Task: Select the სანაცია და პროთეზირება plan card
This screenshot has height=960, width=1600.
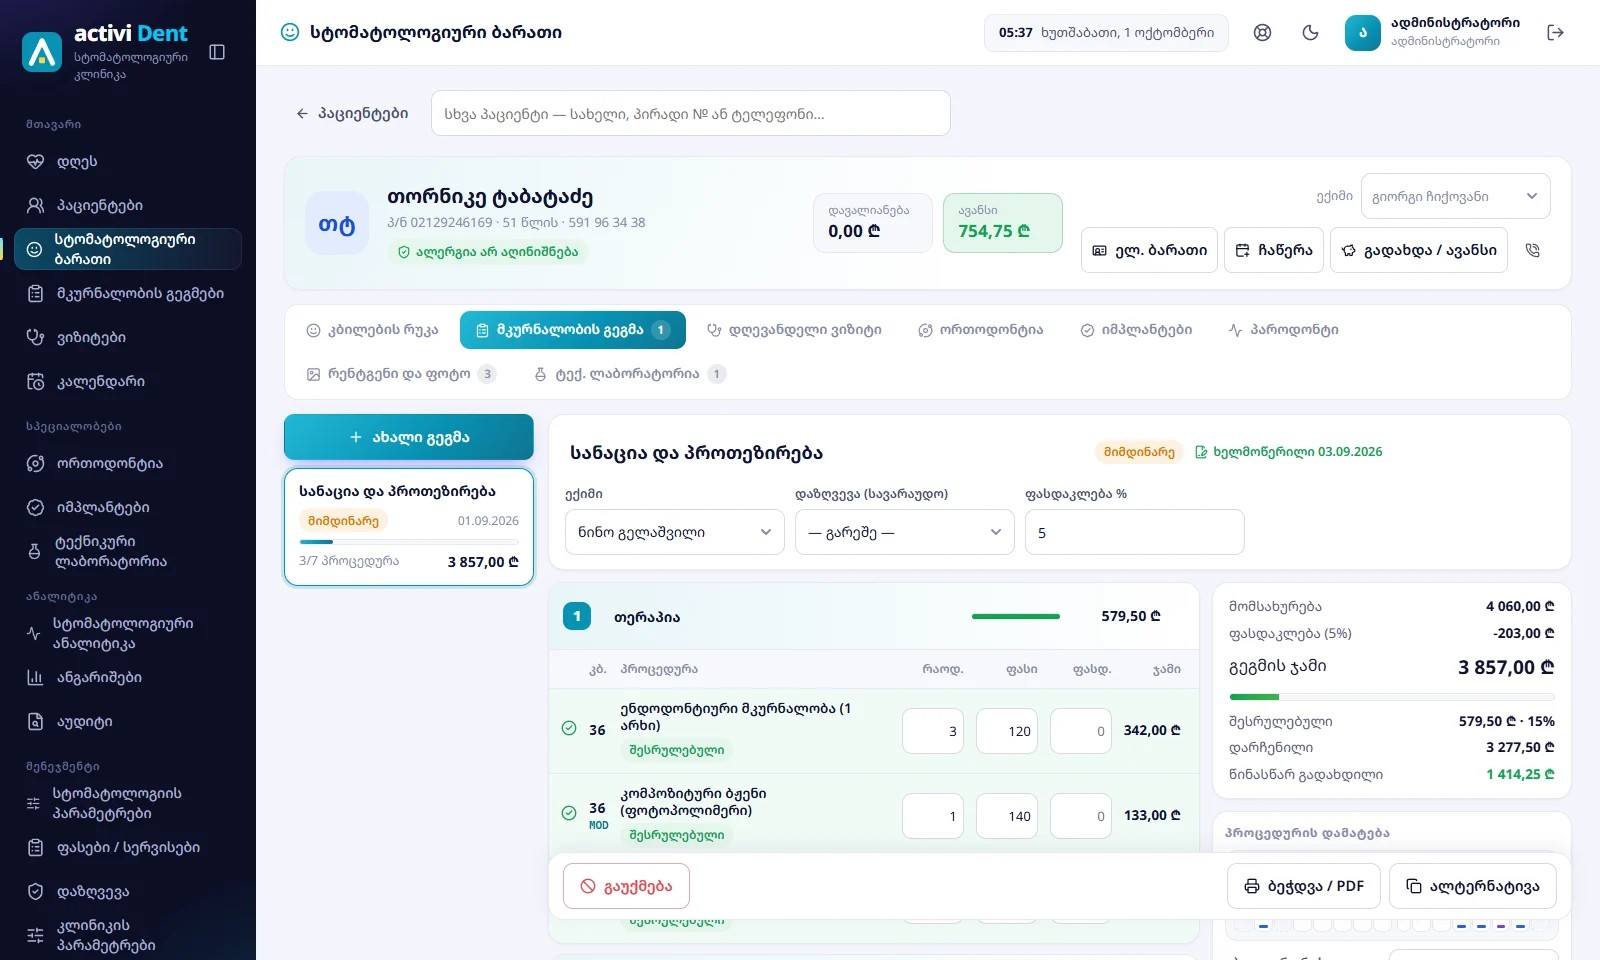Action: click(x=409, y=527)
